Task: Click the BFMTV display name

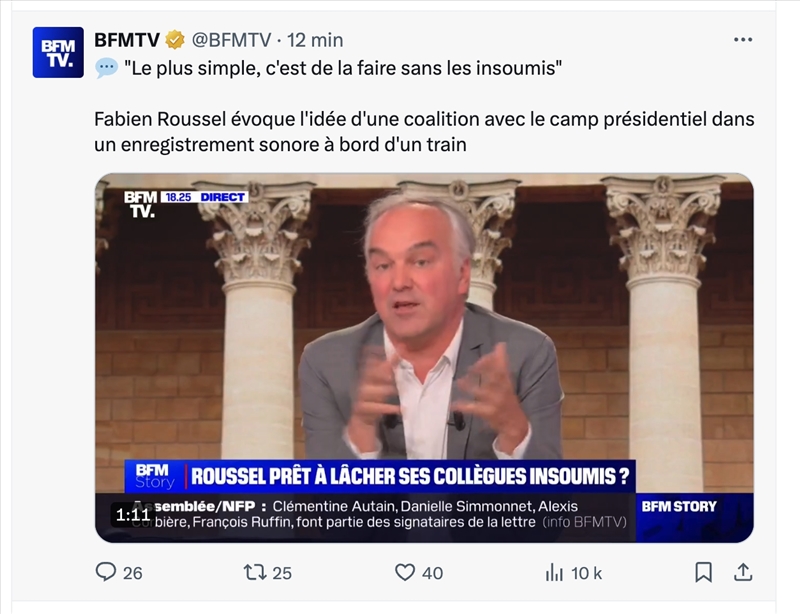Action: (x=127, y=40)
